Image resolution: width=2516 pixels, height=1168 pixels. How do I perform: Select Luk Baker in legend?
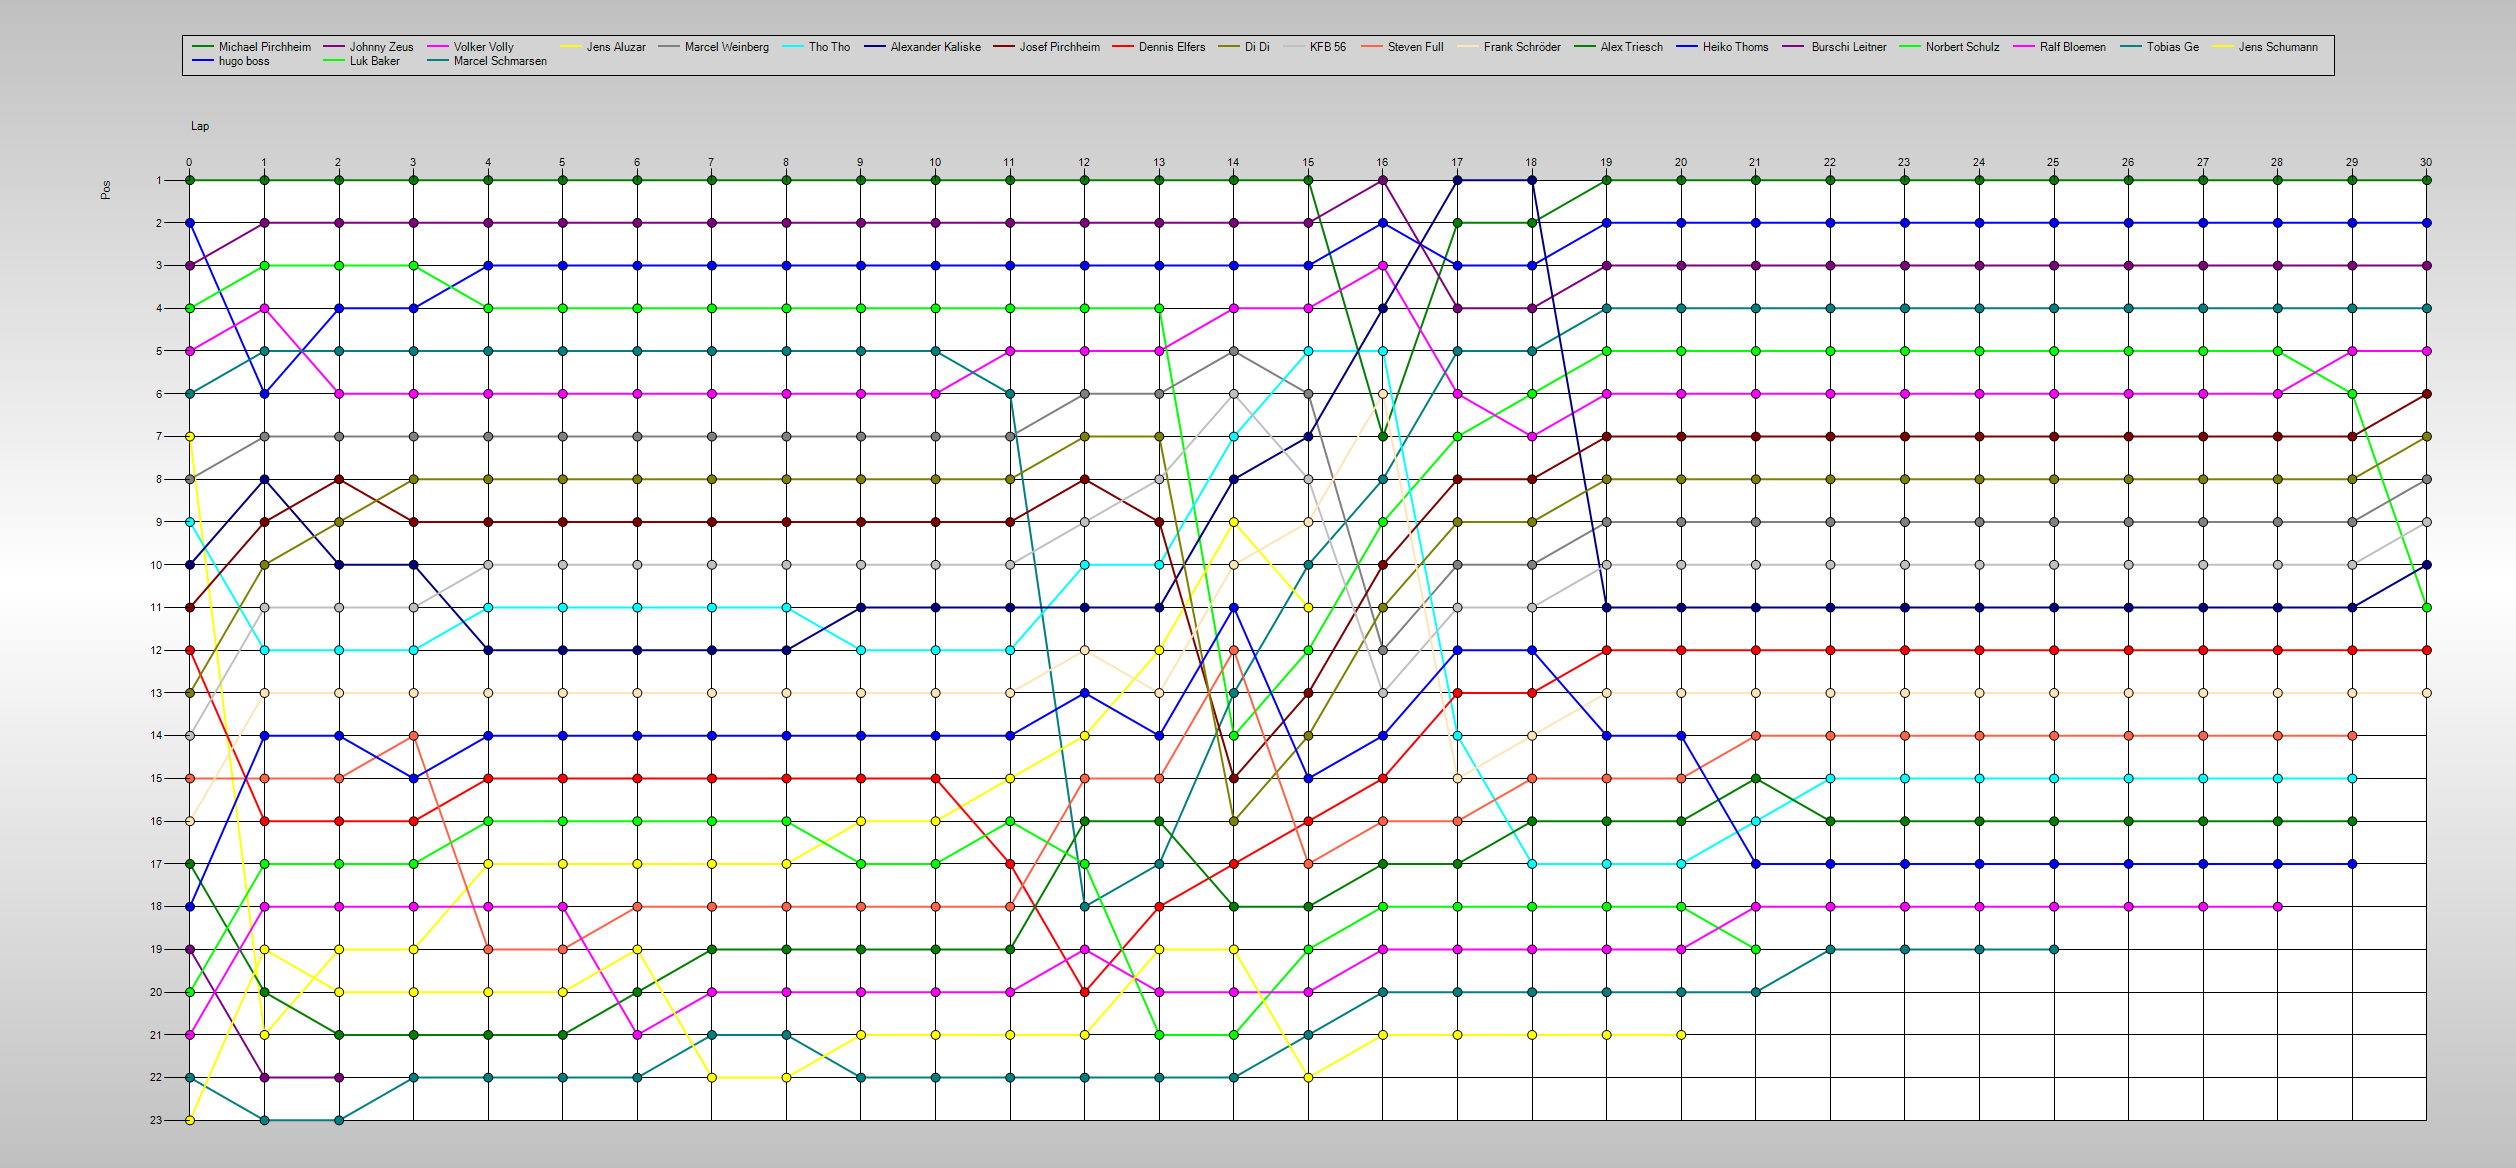pyautogui.click(x=361, y=61)
